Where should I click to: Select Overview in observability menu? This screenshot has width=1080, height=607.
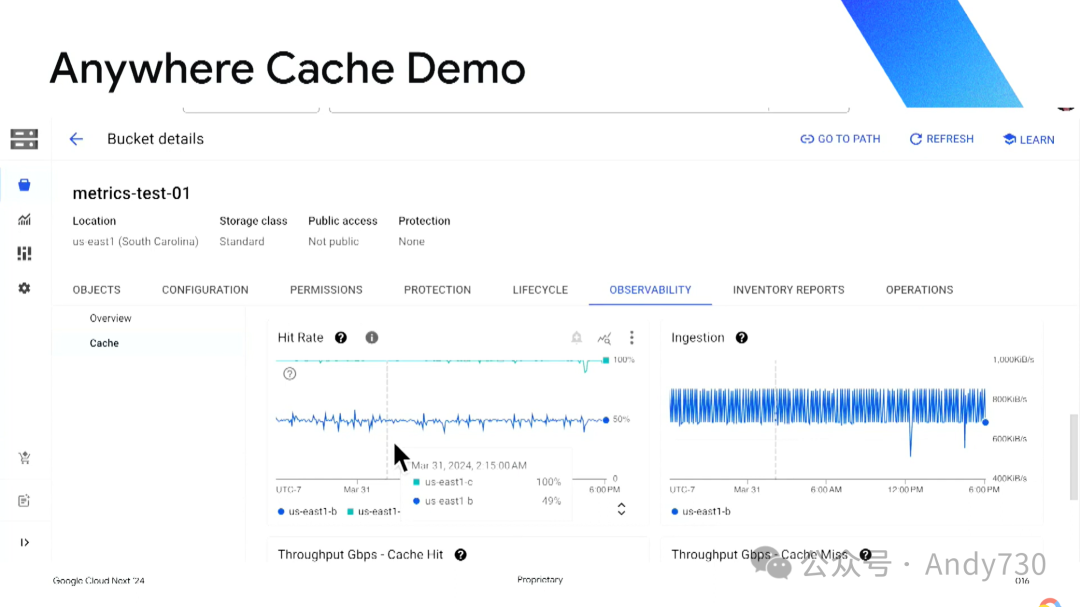(110, 318)
